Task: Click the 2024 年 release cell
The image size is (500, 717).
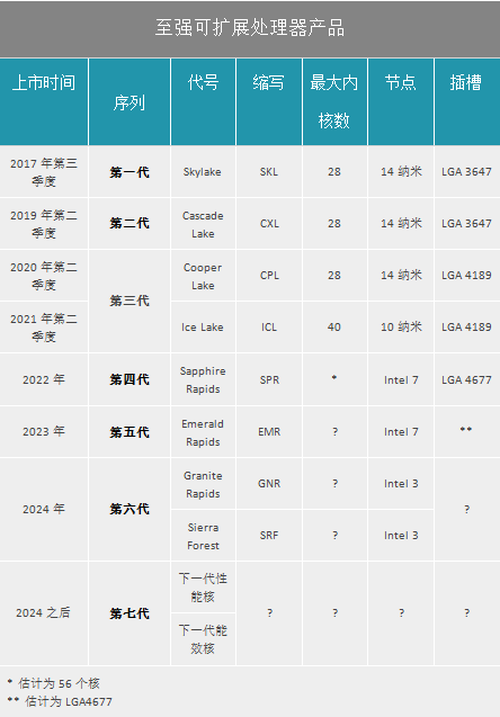Action: (x=44, y=509)
